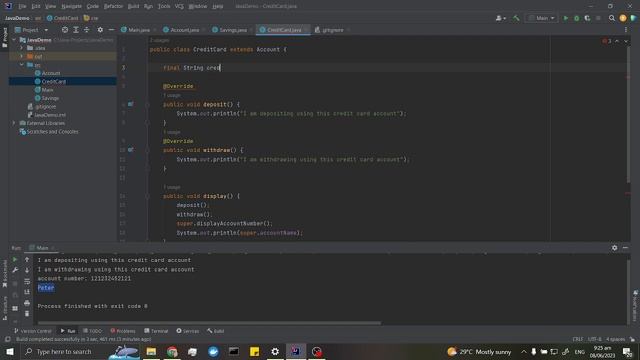Collapse the JavaDemo root node
The height and width of the screenshot is (360, 640).
point(15,40)
